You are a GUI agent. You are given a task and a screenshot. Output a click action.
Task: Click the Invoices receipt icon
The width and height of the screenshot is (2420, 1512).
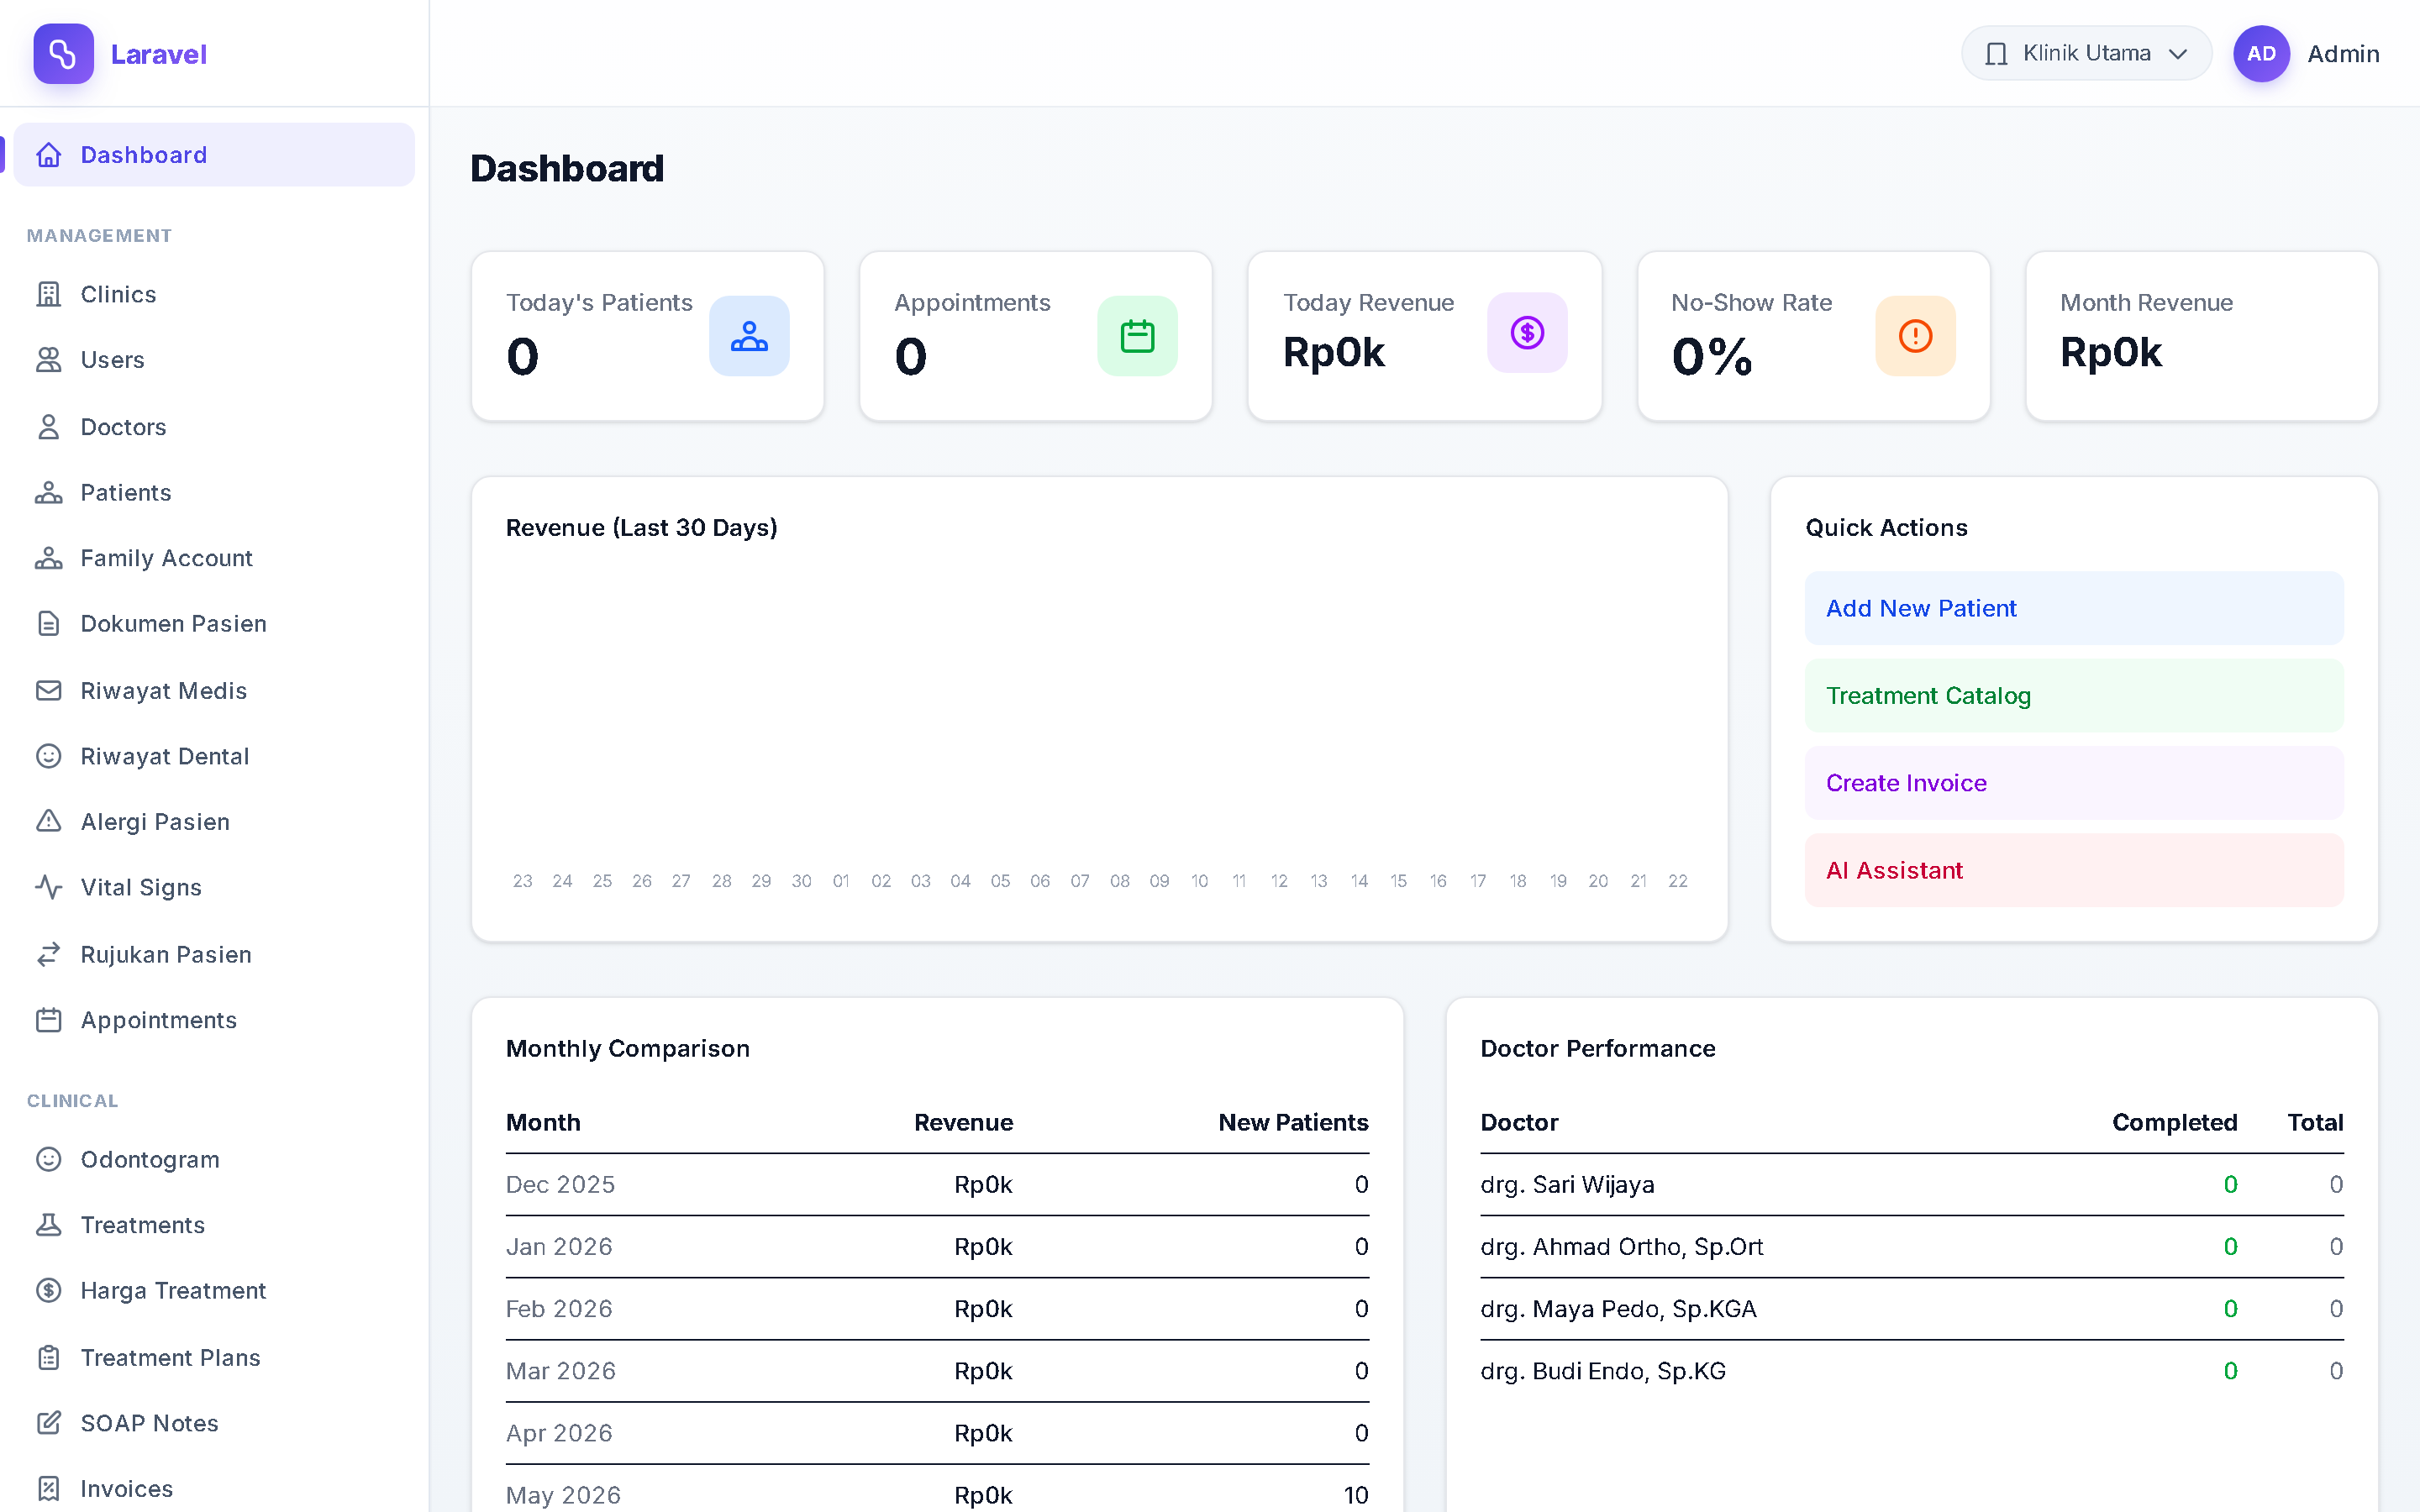[49, 1489]
